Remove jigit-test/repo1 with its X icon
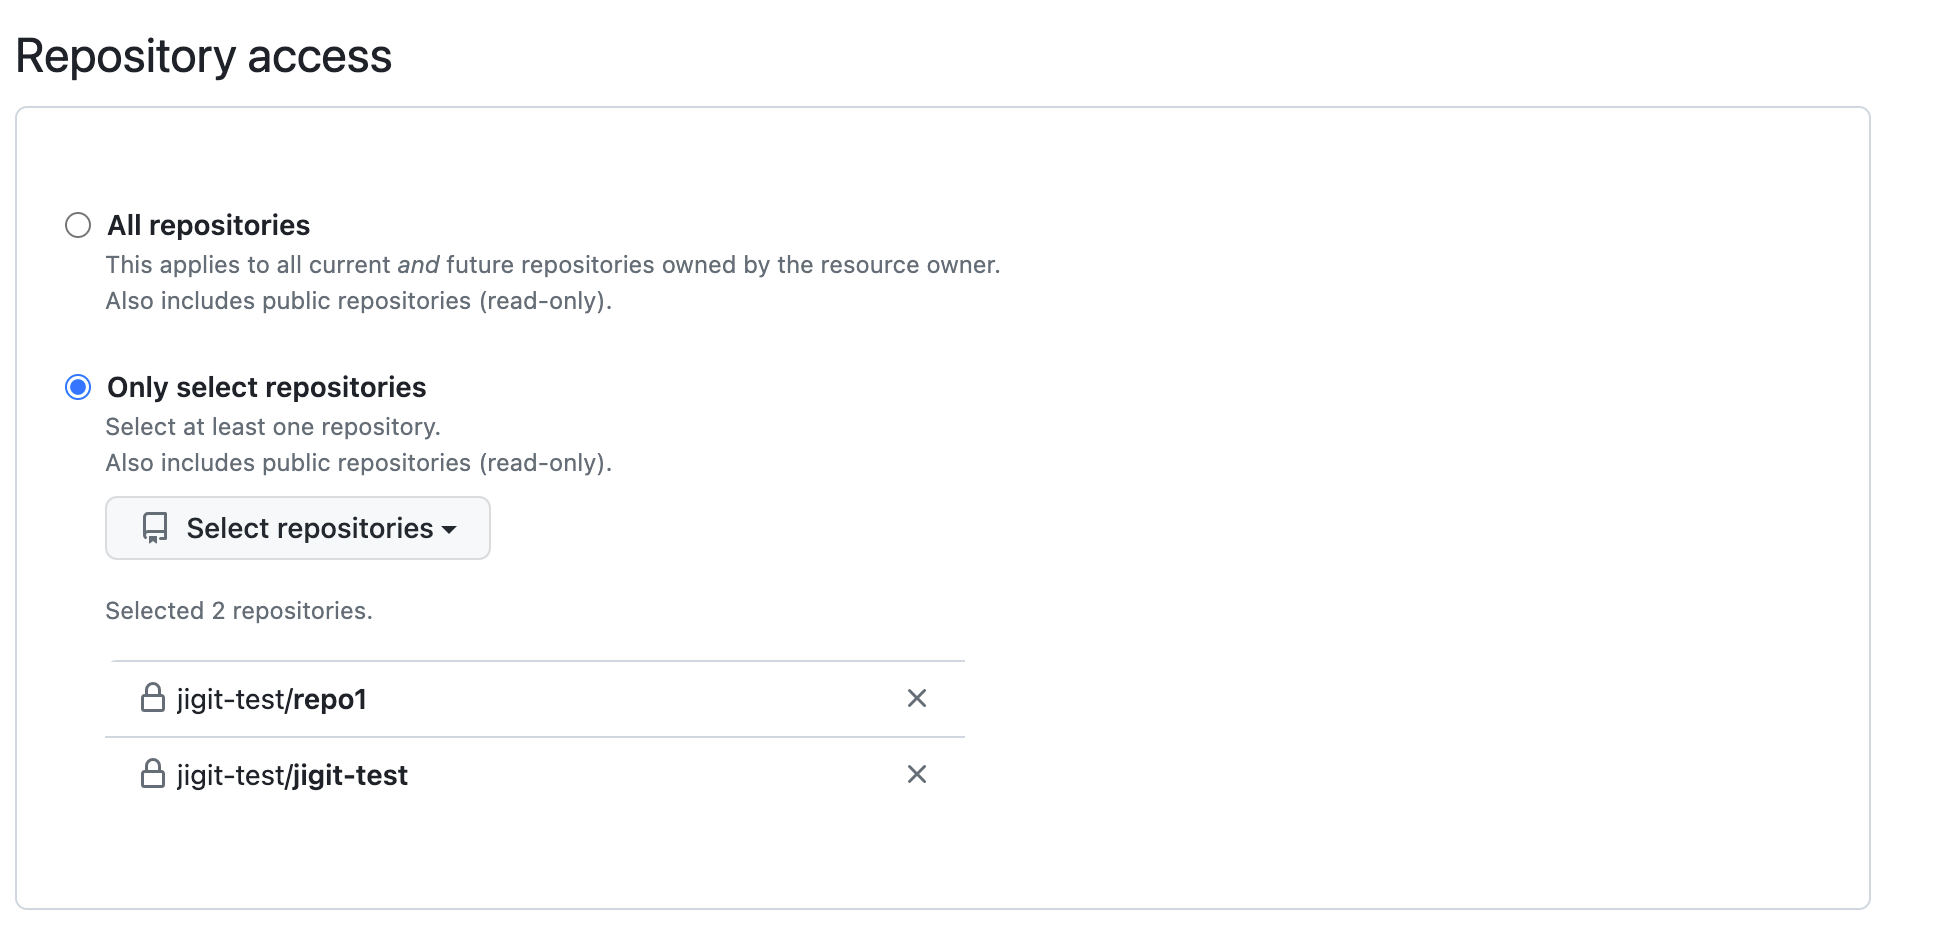1936x928 pixels. (916, 698)
